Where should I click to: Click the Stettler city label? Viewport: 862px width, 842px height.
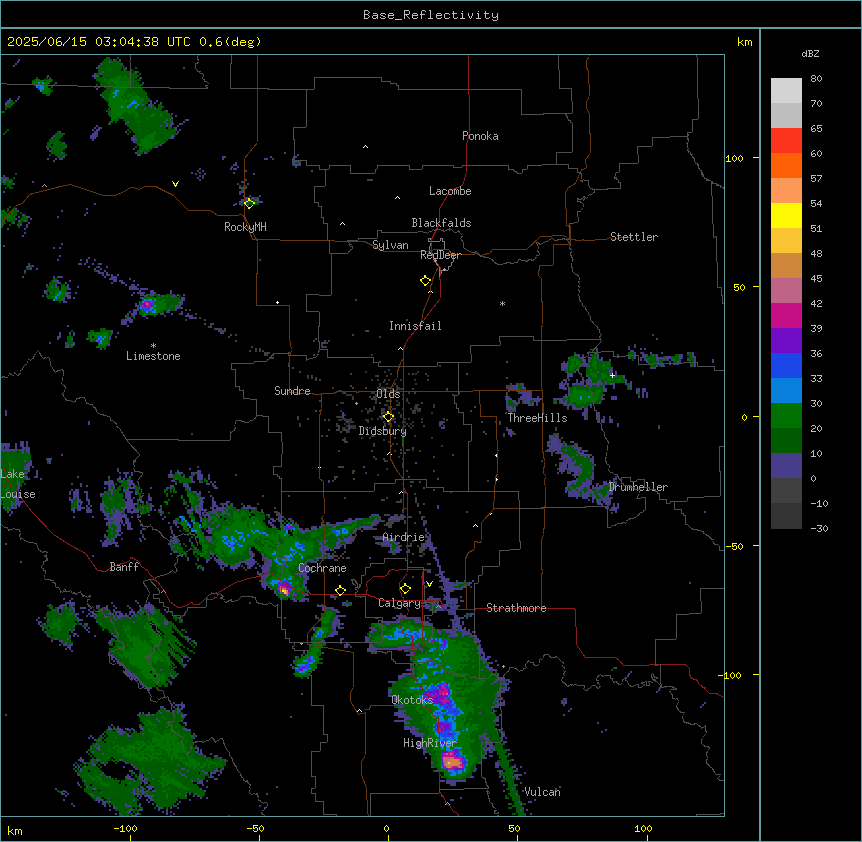(x=634, y=237)
